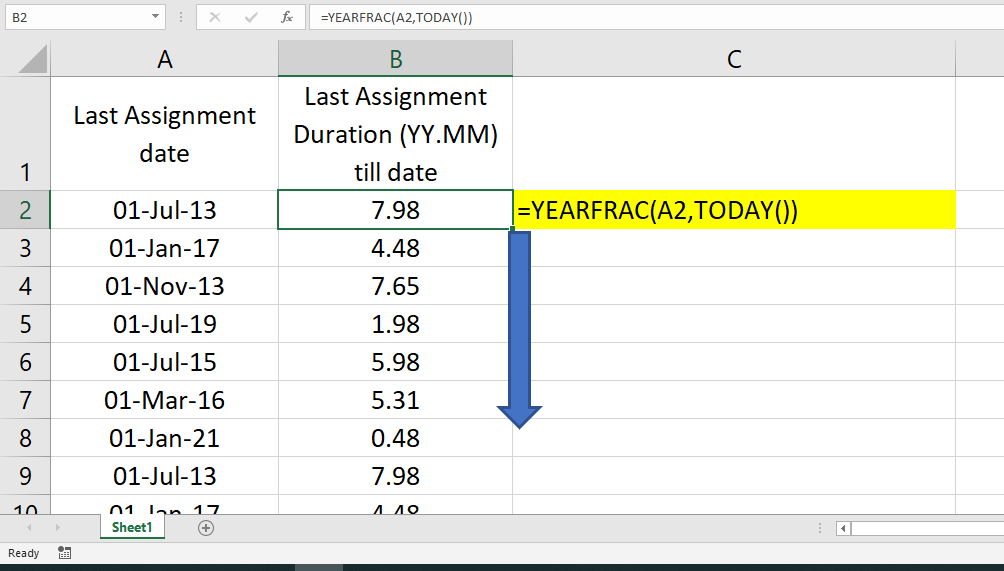Select column C header
The width and height of the screenshot is (1004, 571).
(734, 59)
